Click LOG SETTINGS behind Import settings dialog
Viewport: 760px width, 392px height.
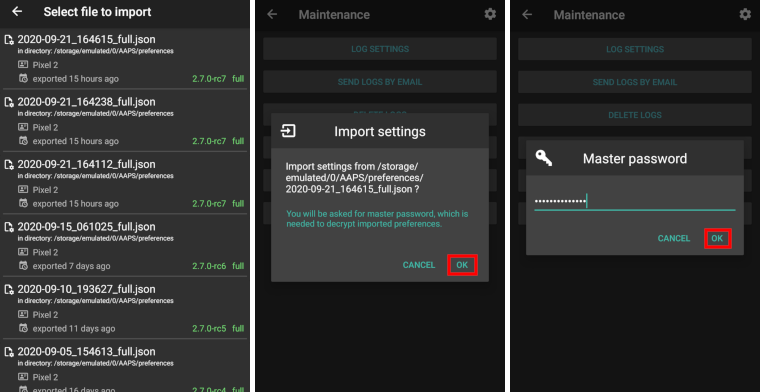click(380, 49)
